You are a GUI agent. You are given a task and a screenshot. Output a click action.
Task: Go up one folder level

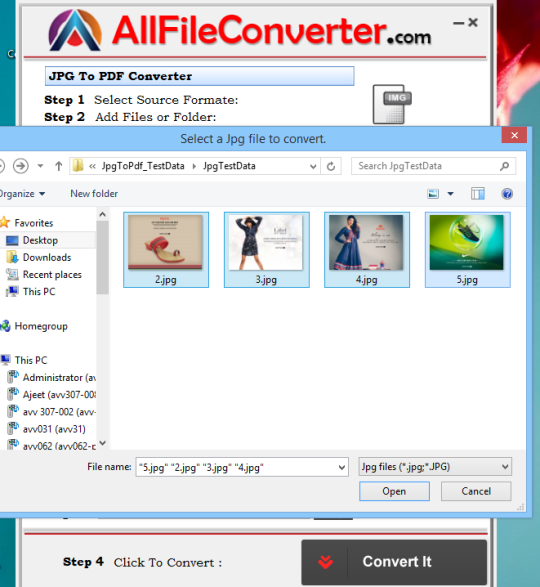58,166
